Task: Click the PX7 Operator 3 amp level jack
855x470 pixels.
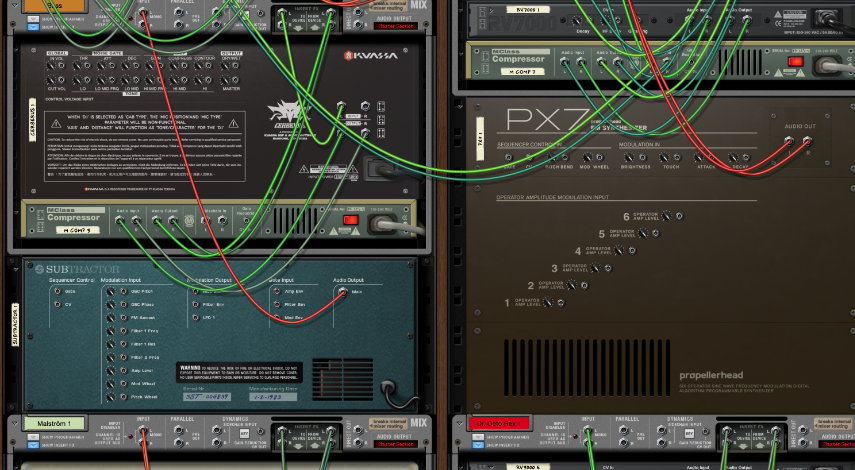Action: [608, 268]
